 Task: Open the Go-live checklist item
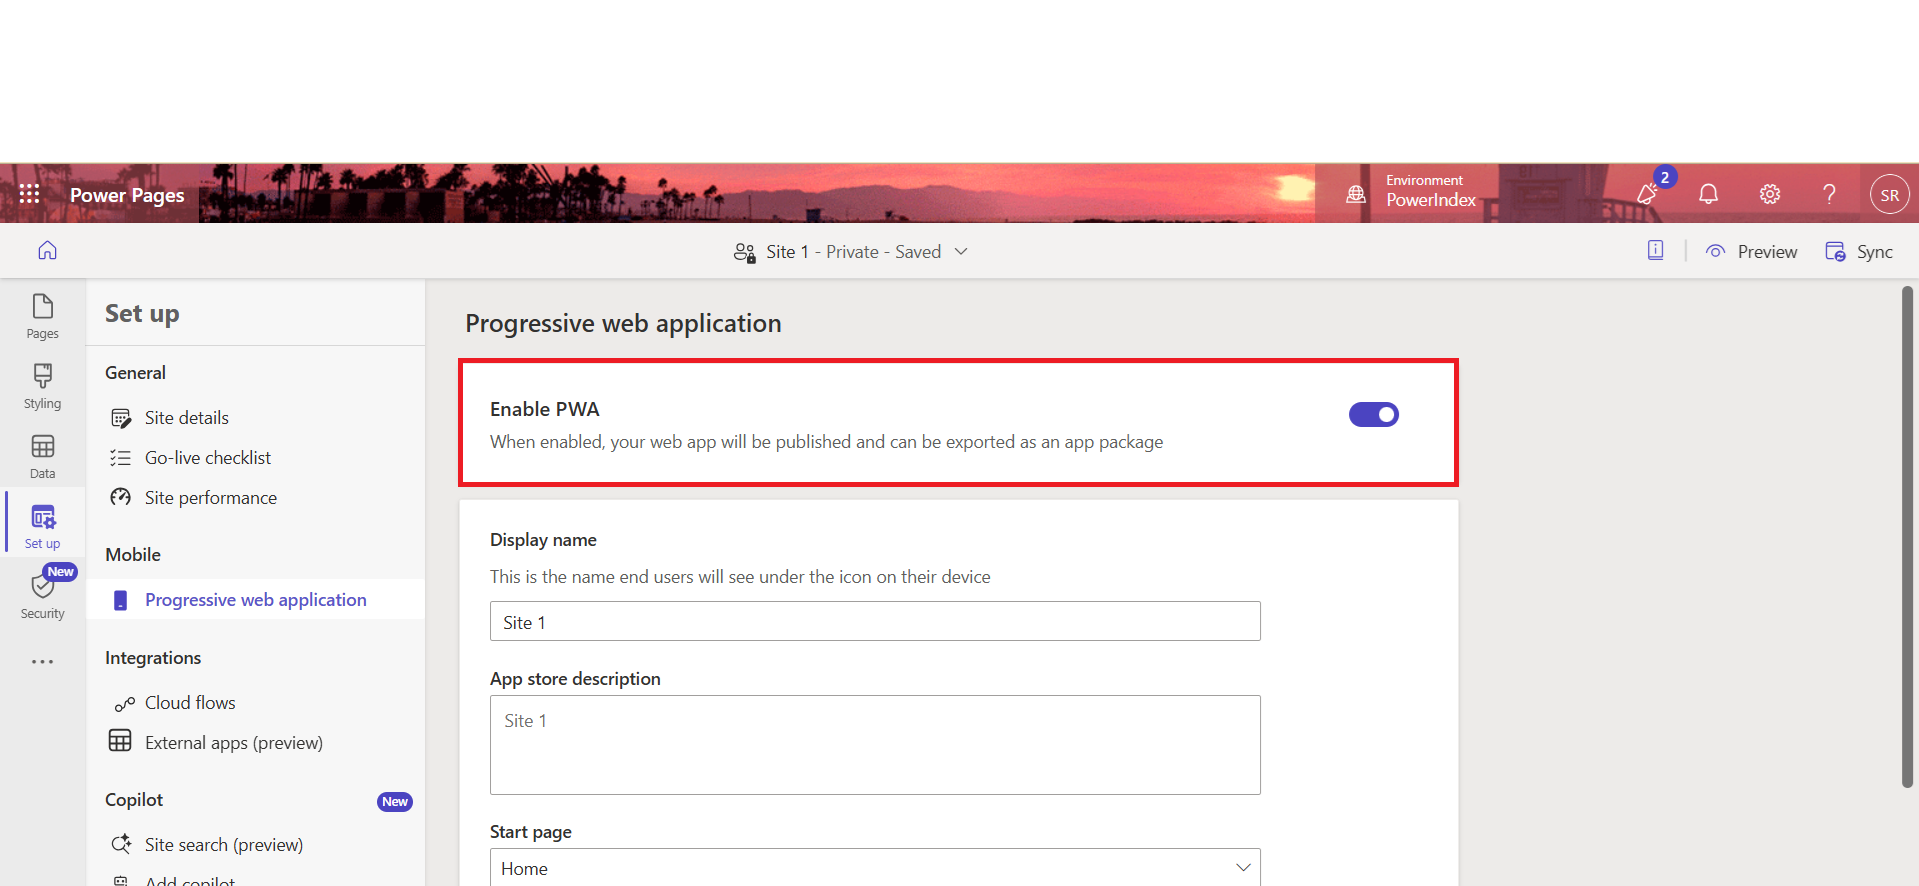click(207, 458)
